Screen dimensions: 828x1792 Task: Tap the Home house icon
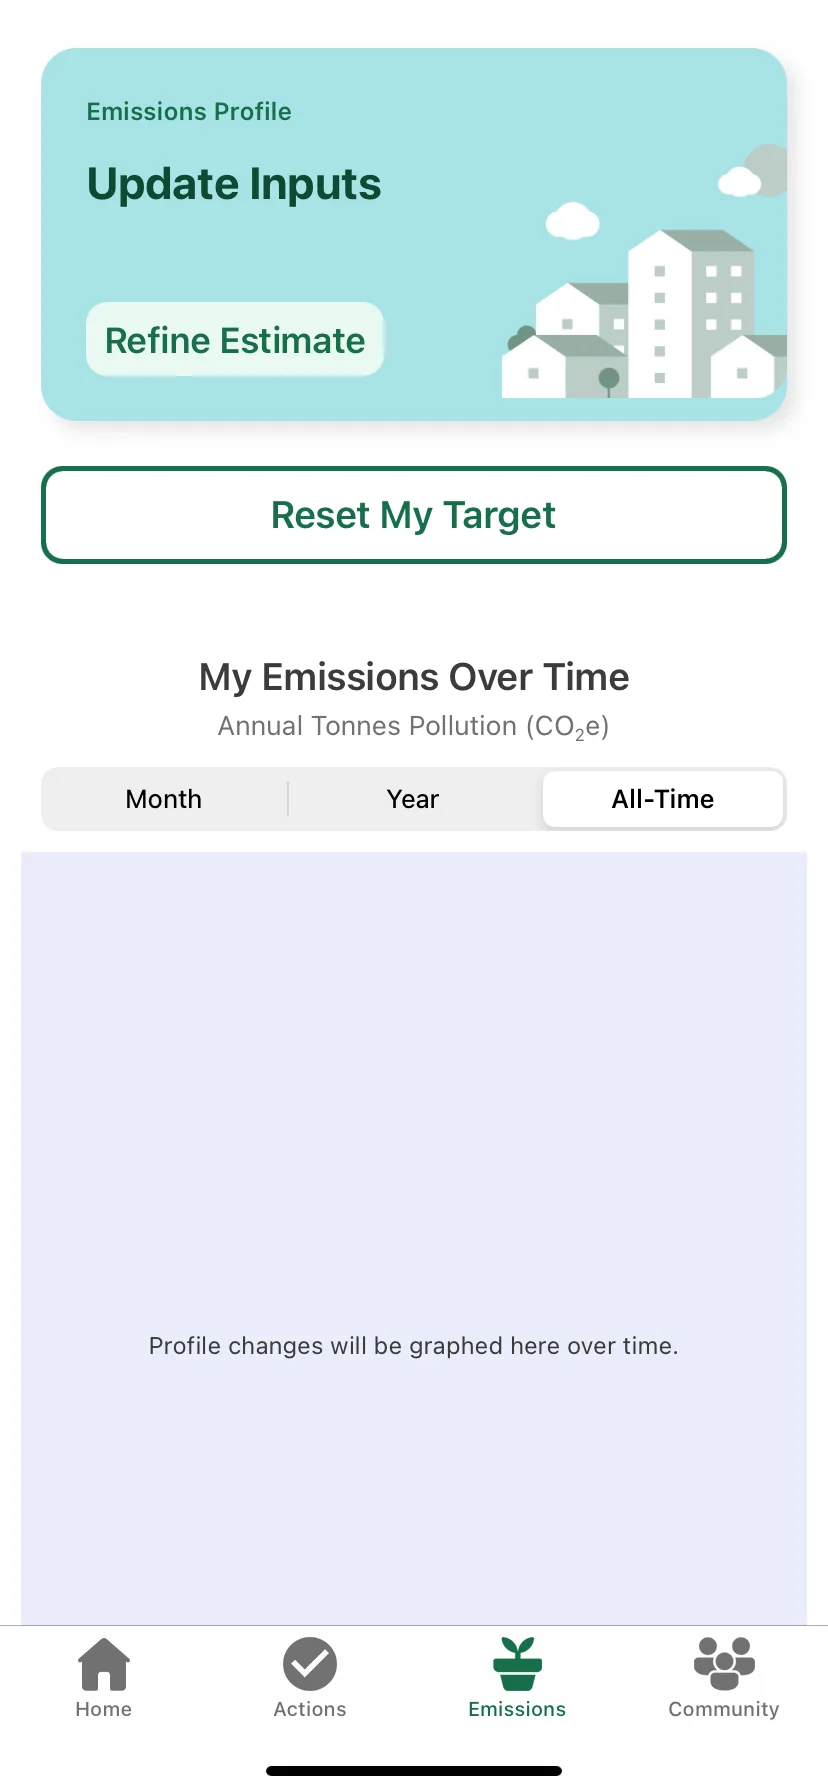[x=104, y=1663]
